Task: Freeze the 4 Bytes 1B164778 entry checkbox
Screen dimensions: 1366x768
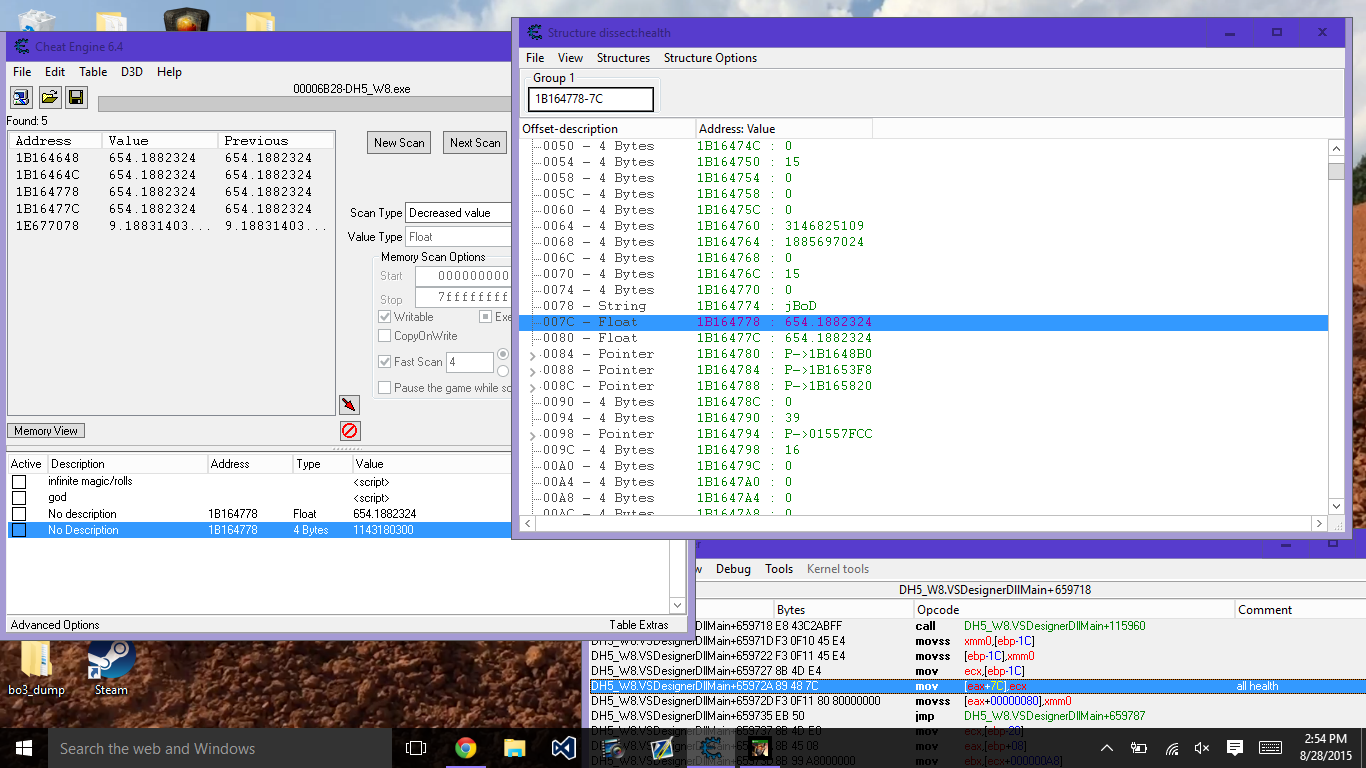Action: coord(19,530)
